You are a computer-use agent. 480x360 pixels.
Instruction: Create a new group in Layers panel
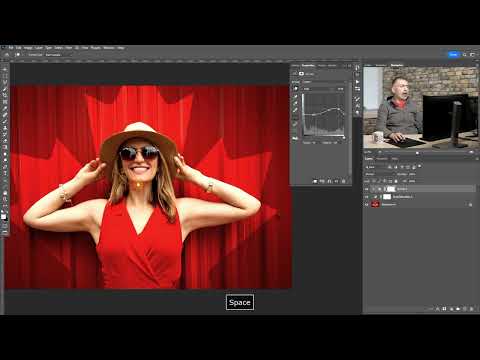point(458,309)
